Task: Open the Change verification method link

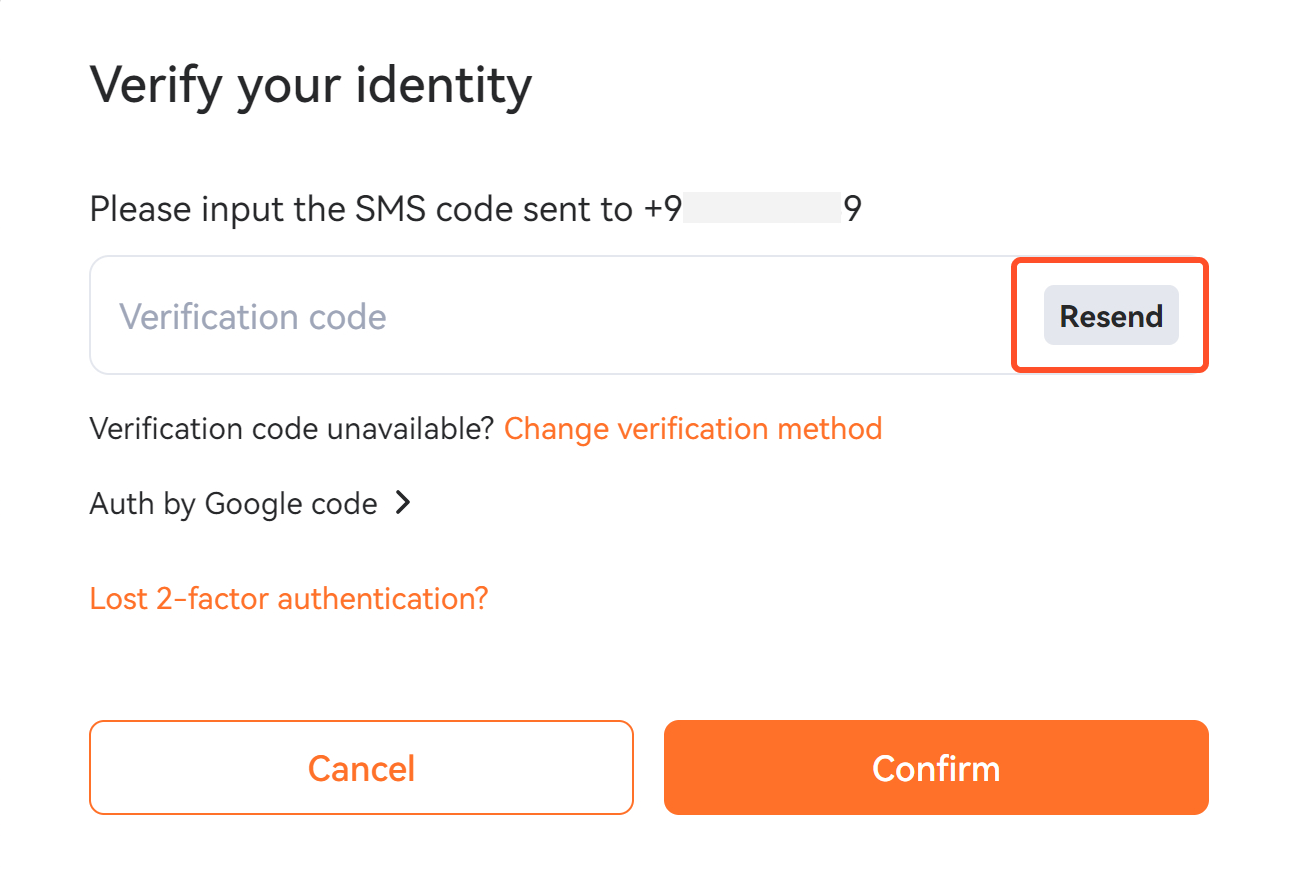Action: [692, 429]
